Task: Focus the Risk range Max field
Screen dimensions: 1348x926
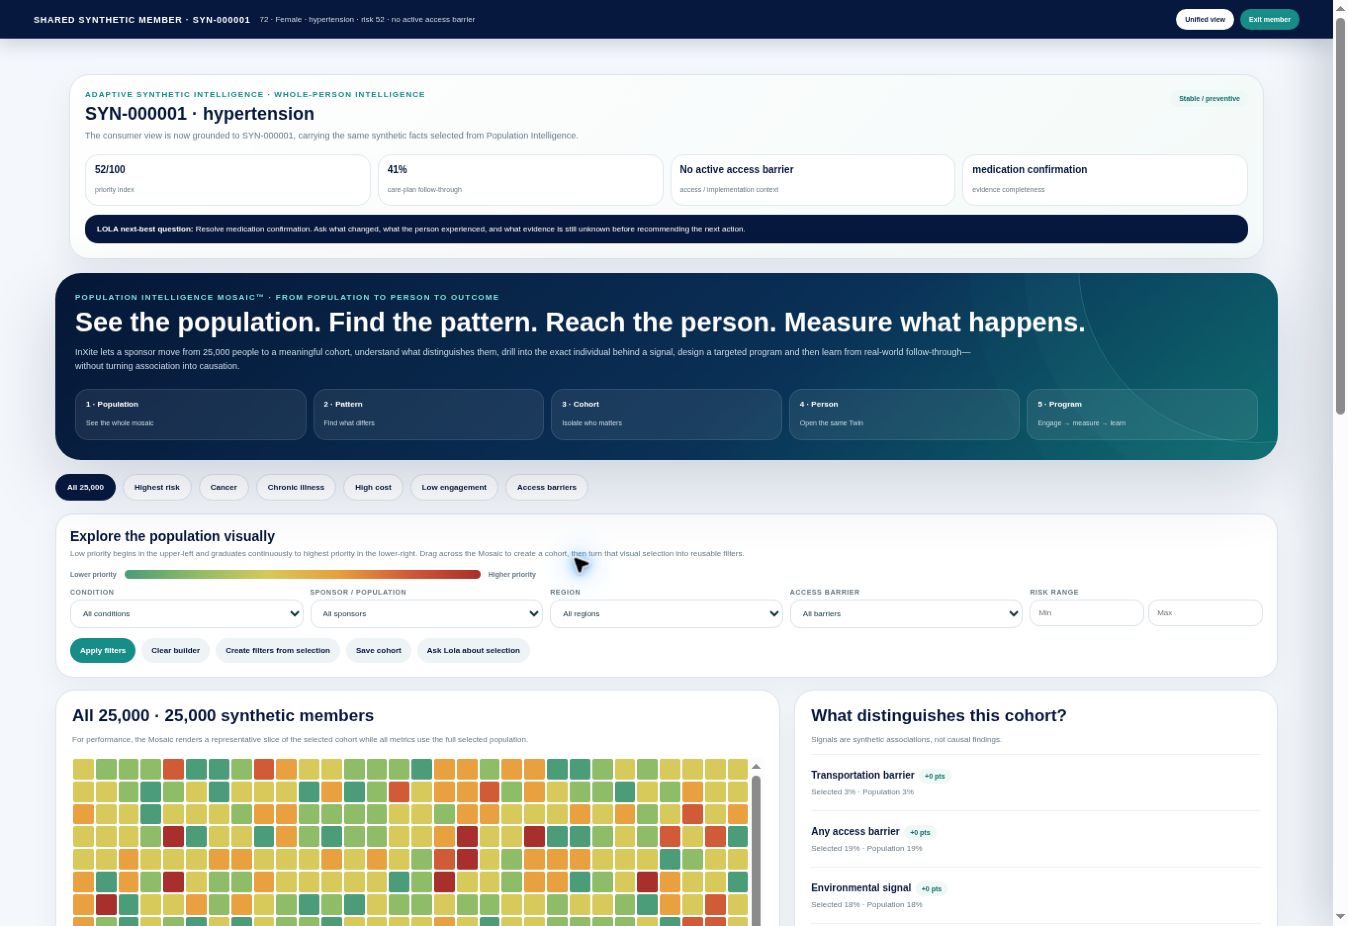Action: click(x=1205, y=612)
